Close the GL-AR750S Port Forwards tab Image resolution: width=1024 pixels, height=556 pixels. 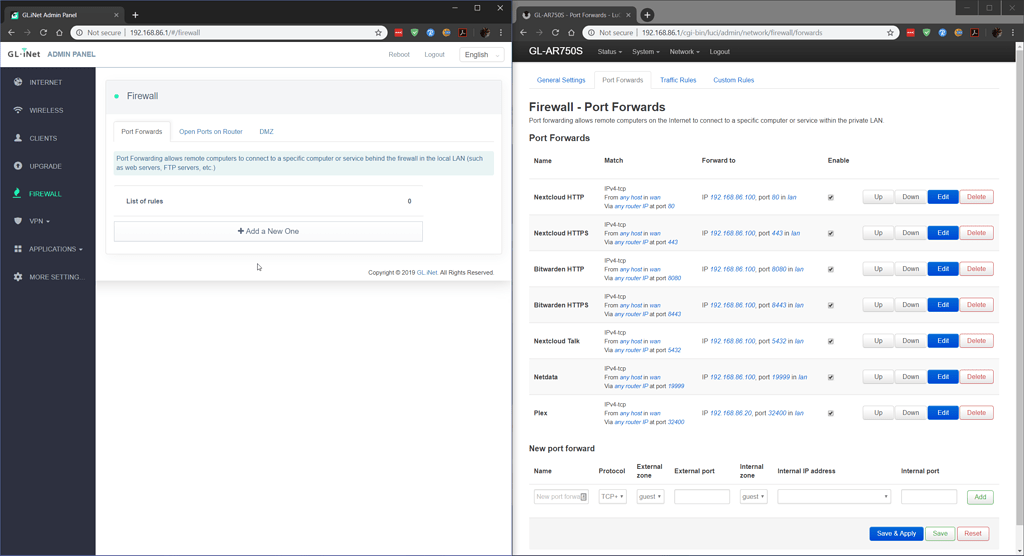[628, 15]
